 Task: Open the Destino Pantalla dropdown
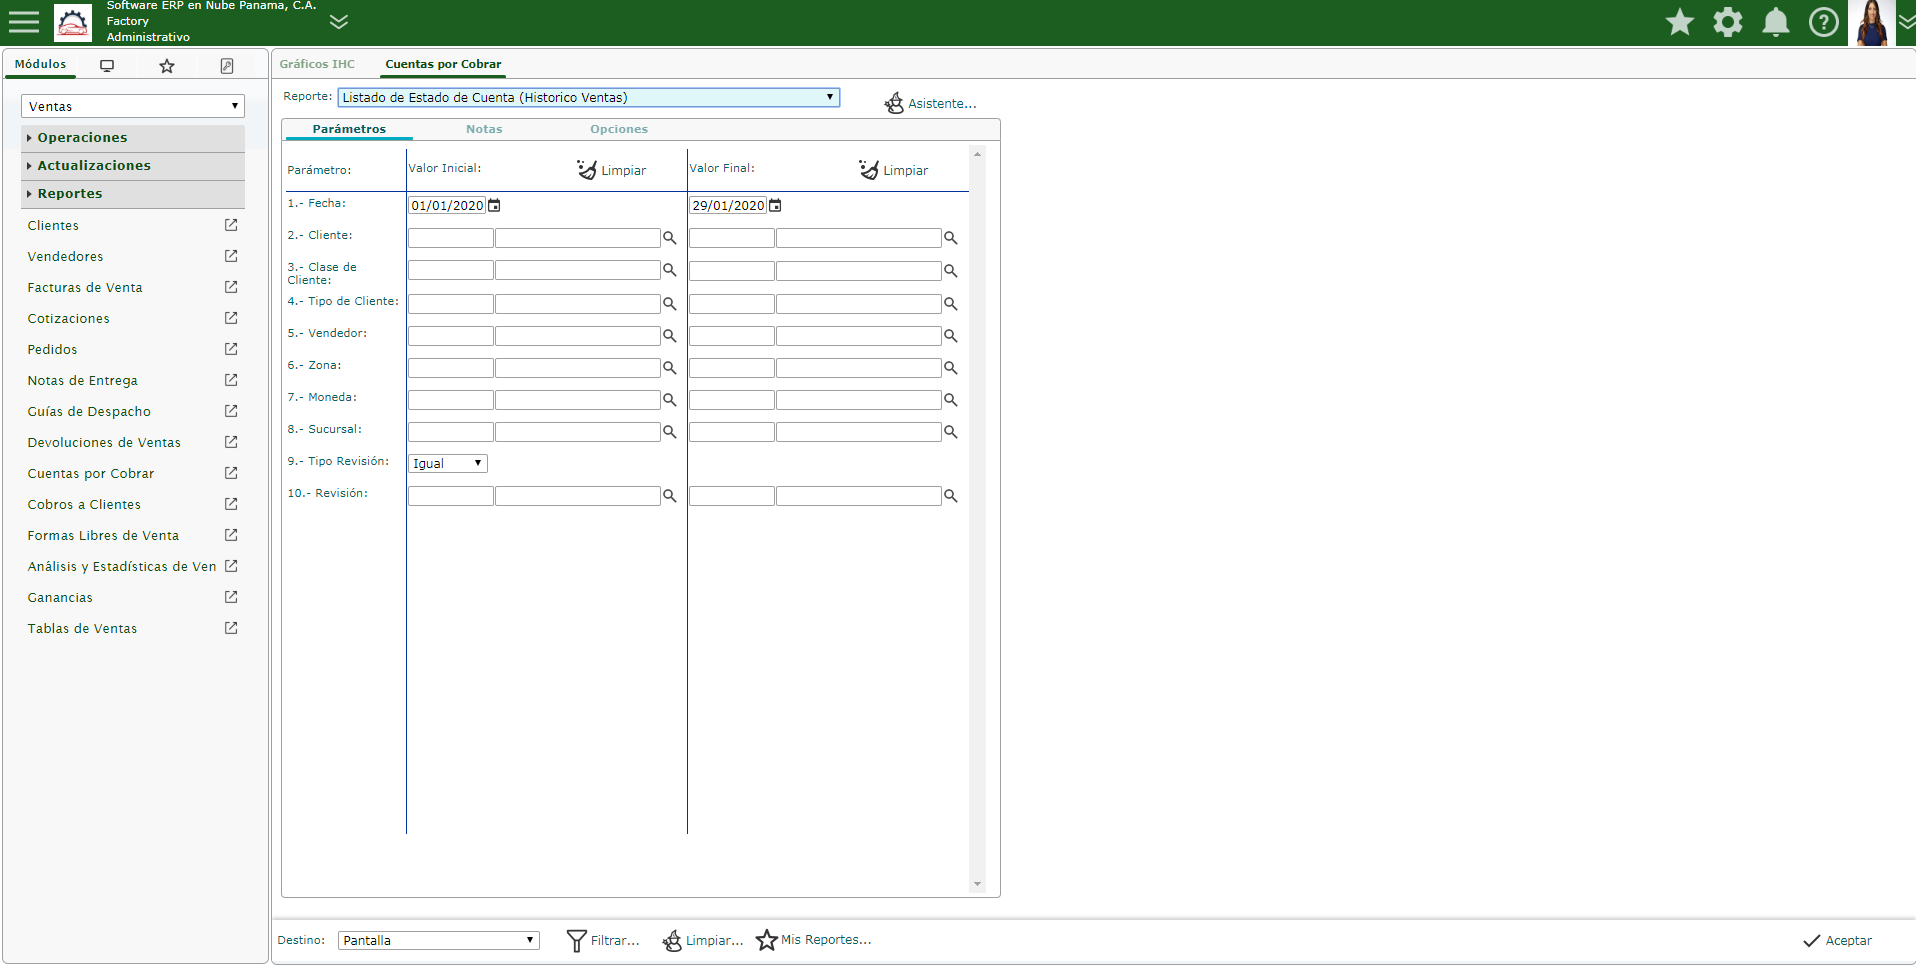[439, 940]
